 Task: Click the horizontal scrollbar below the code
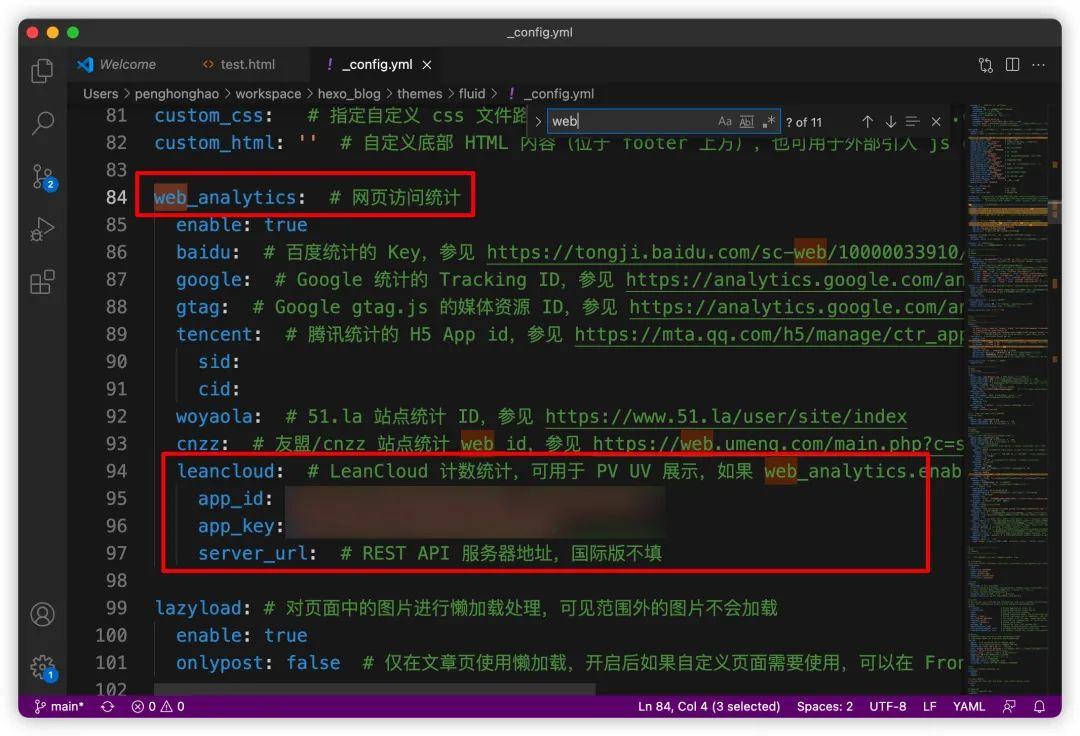(374, 689)
